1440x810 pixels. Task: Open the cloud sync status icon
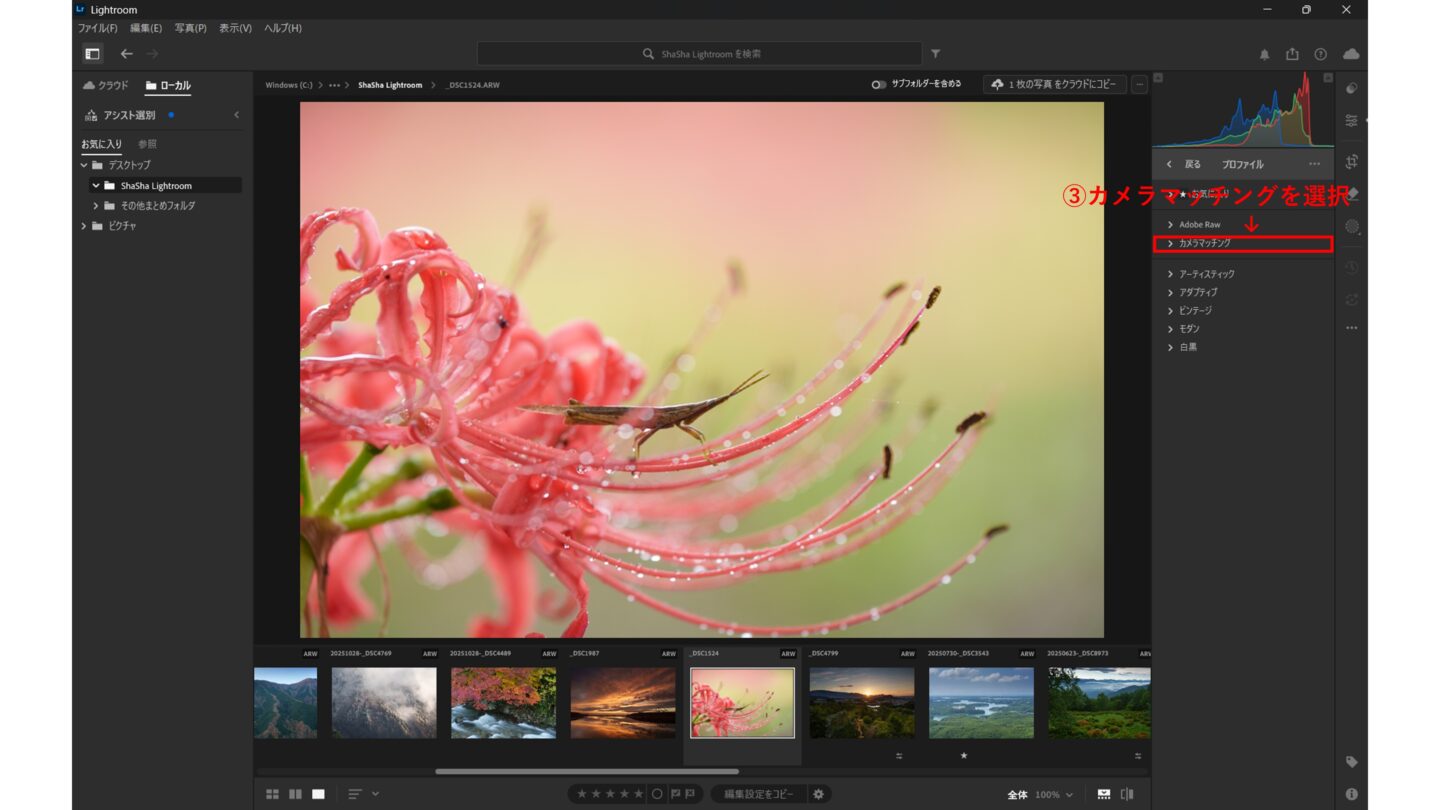(1351, 54)
